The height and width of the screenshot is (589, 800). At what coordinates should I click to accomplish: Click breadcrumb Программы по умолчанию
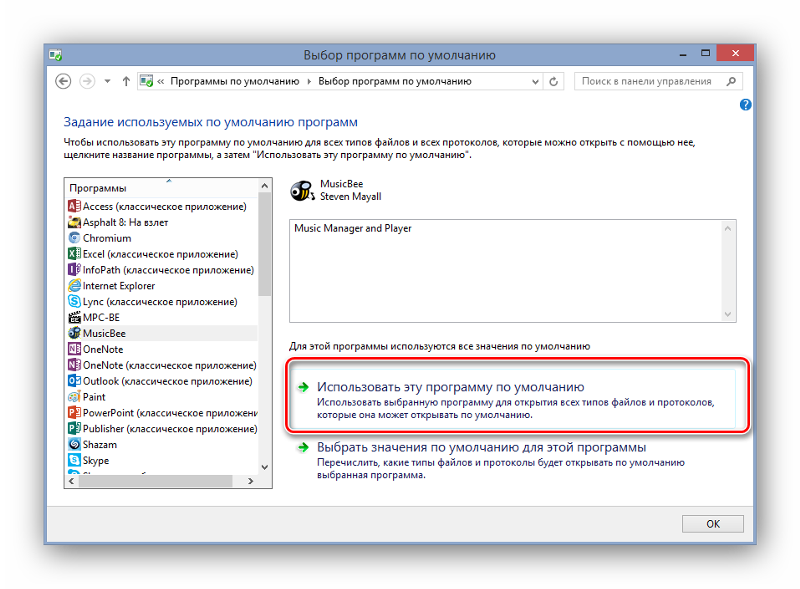pos(235,81)
